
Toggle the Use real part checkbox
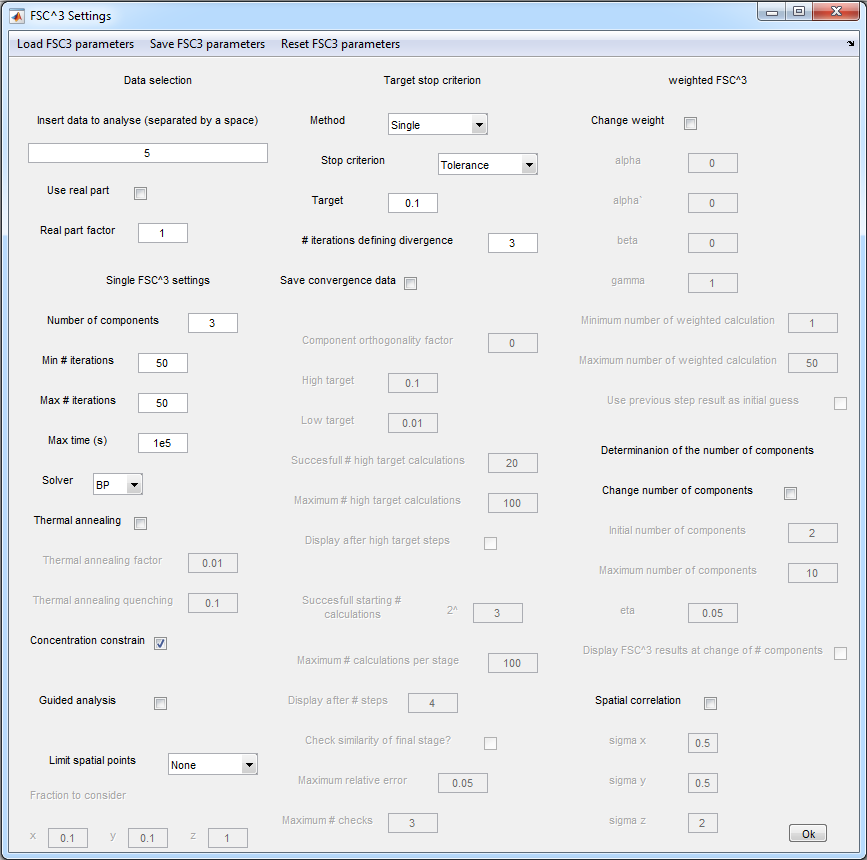click(x=140, y=193)
